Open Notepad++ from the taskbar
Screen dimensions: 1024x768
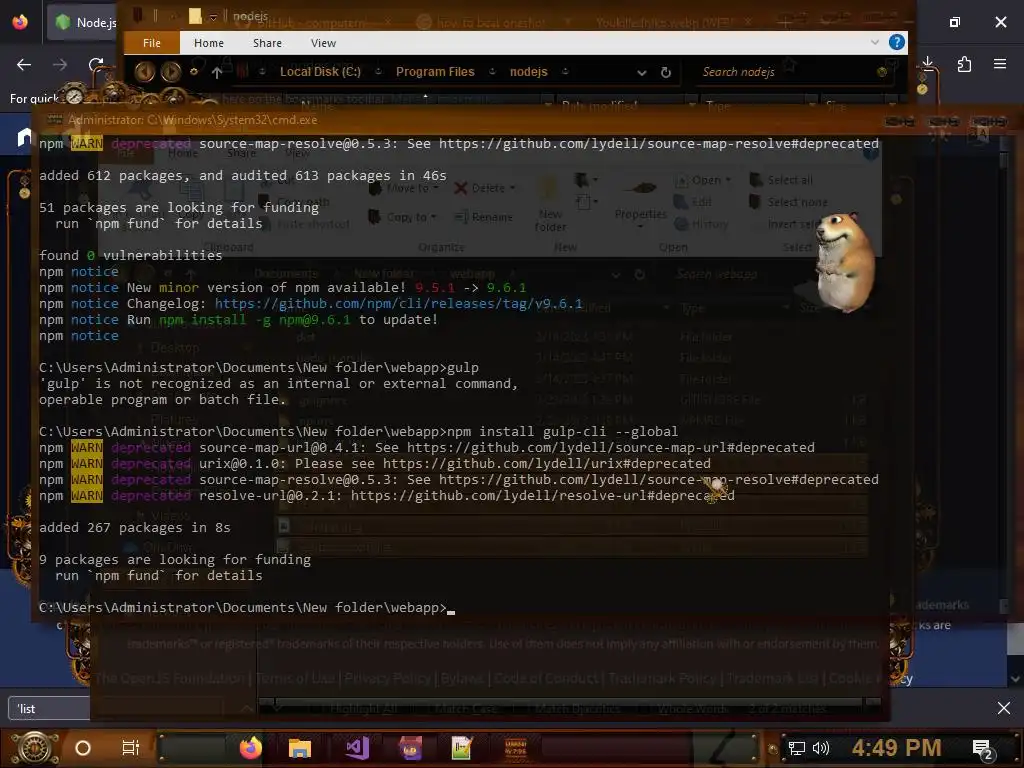click(x=462, y=748)
